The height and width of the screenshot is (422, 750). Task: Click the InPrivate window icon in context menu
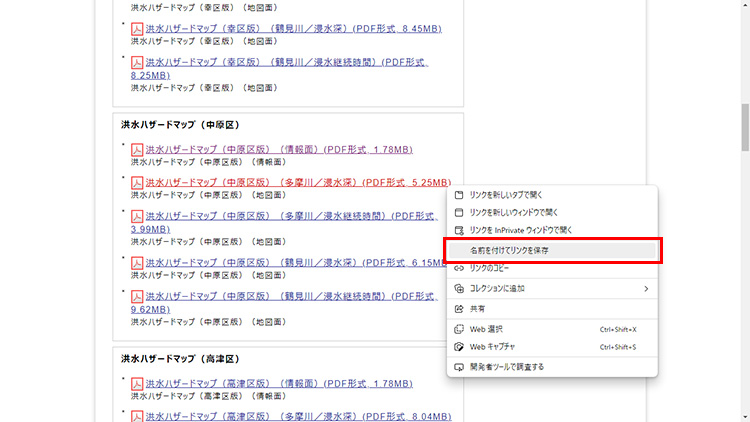click(460, 229)
